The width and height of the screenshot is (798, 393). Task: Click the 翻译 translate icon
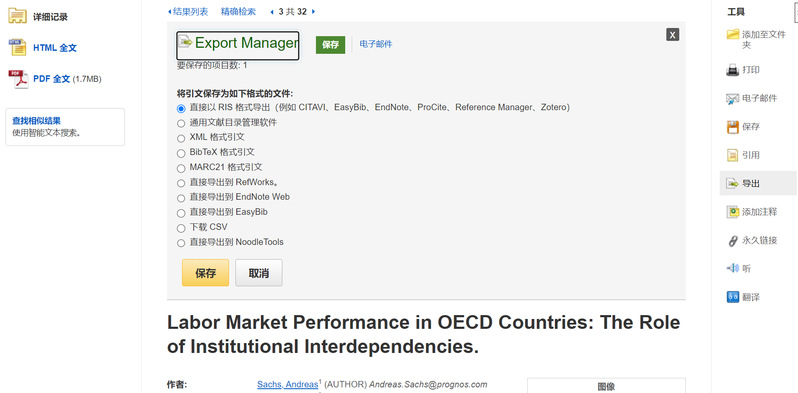tap(732, 297)
